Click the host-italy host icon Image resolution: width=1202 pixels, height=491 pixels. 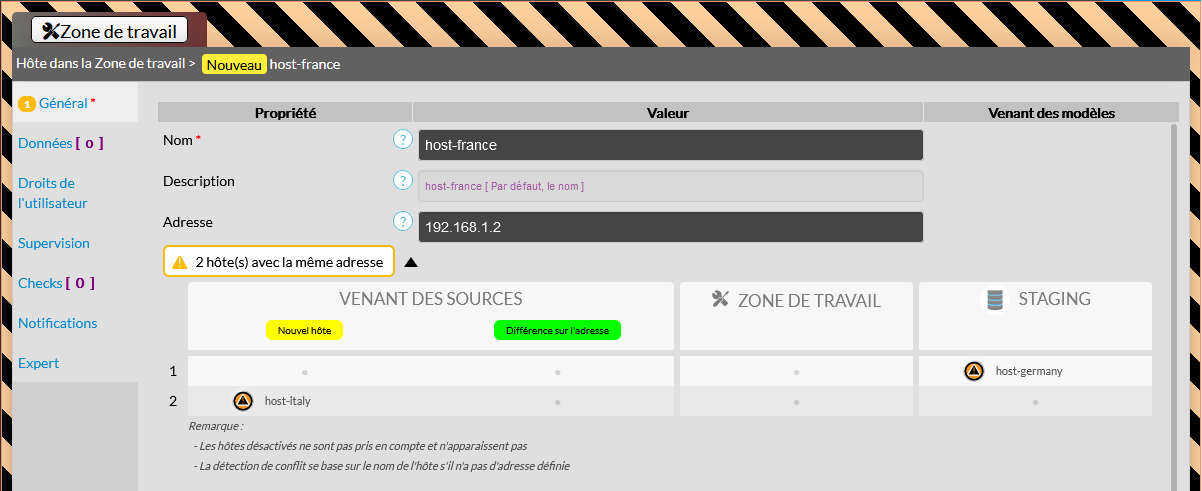[242, 401]
